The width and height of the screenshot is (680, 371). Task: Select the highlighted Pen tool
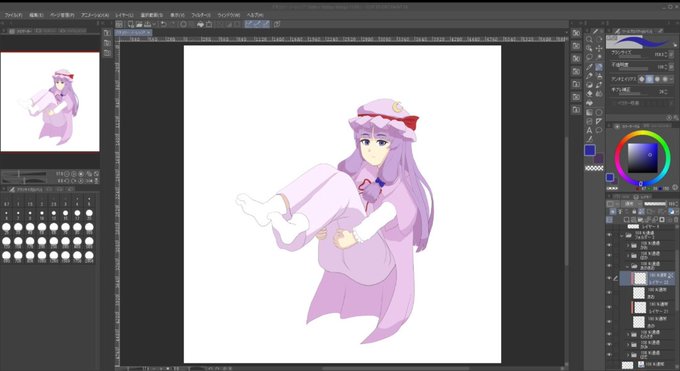pyautogui.click(x=599, y=67)
